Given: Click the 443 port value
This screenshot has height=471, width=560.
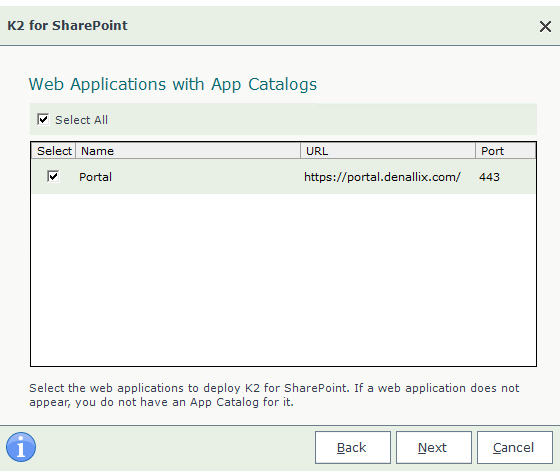Looking at the screenshot, I should click(x=489, y=177).
